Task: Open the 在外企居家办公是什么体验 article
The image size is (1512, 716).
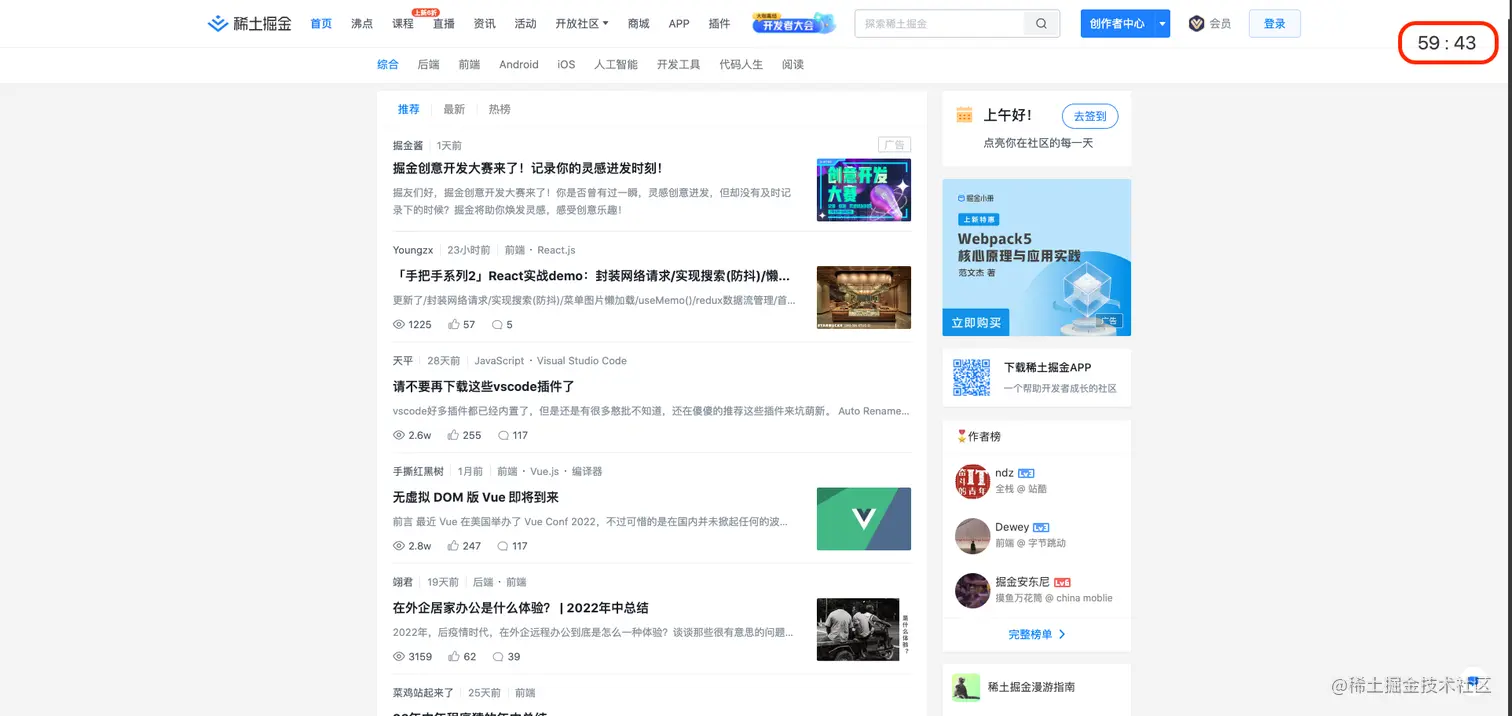Action: coord(521,608)
